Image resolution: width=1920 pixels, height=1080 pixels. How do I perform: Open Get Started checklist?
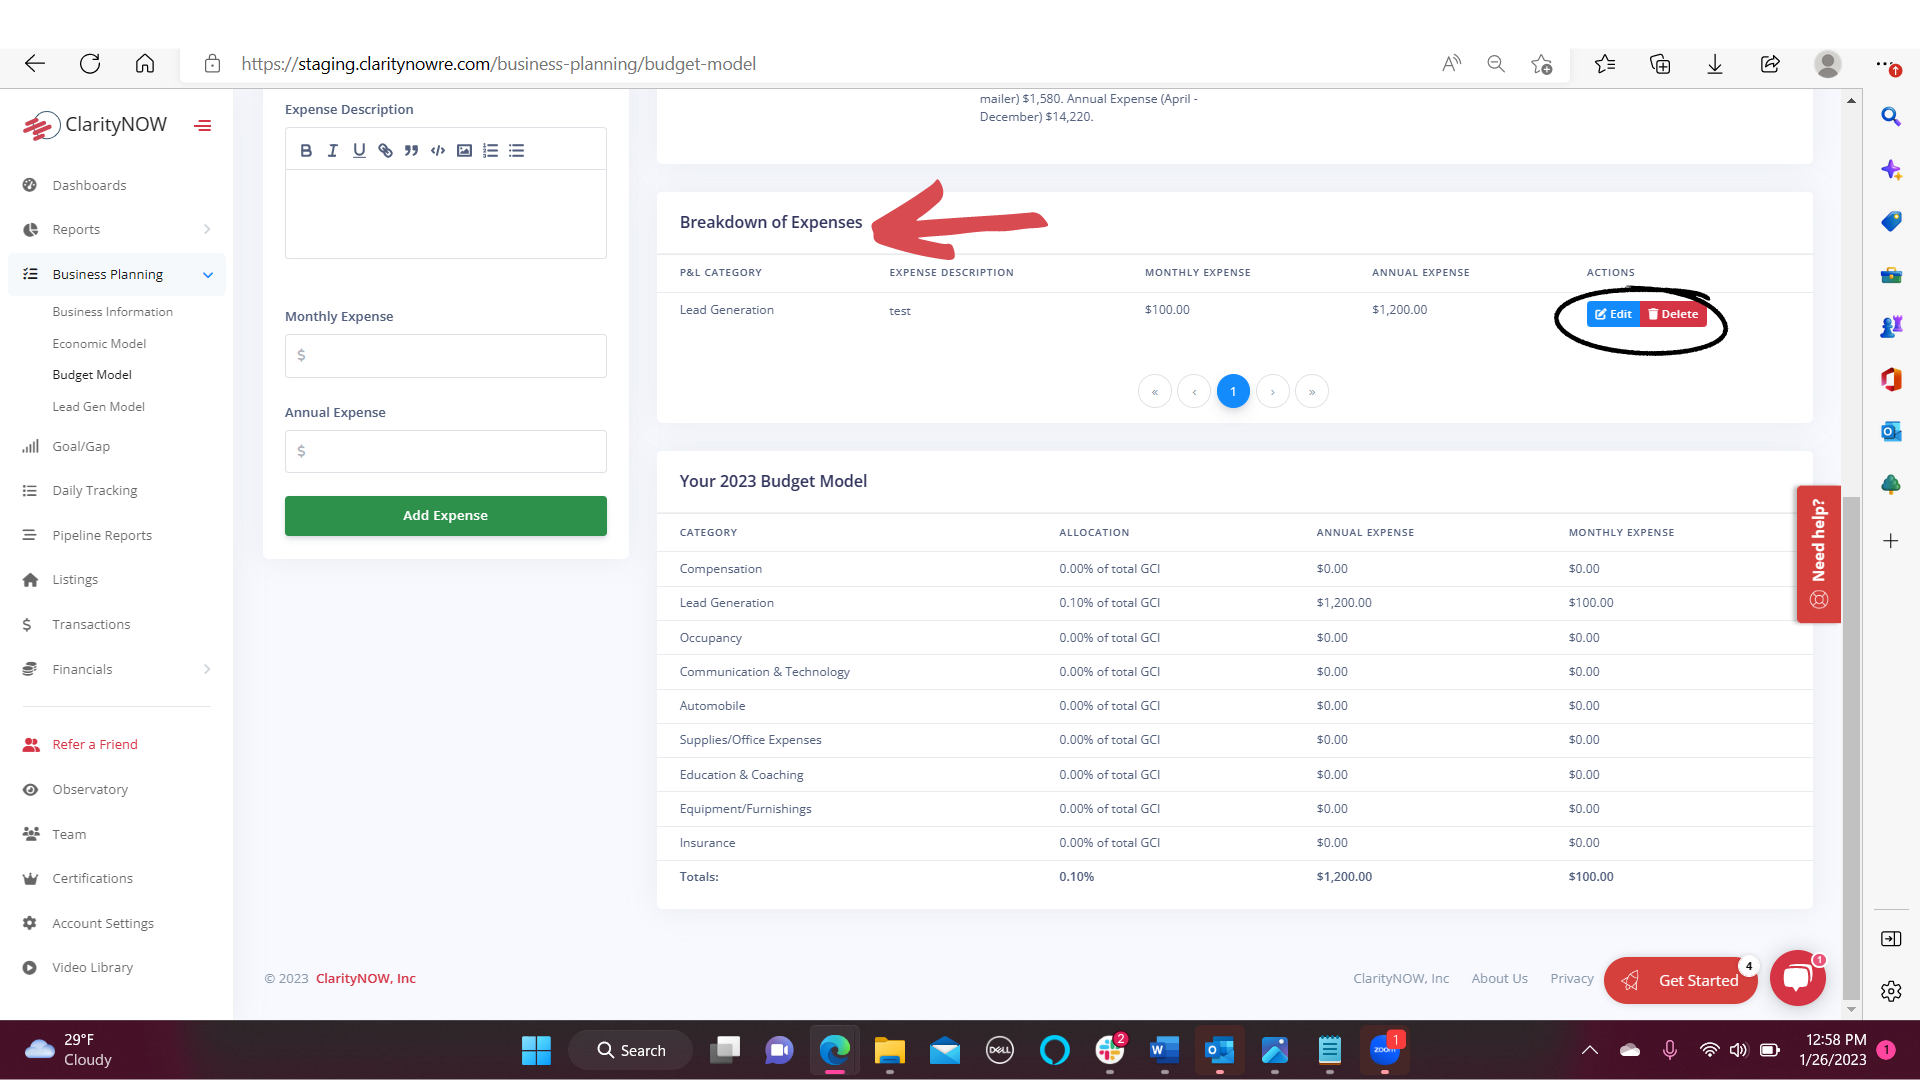pyautogui.click(x=1680, y=981)
